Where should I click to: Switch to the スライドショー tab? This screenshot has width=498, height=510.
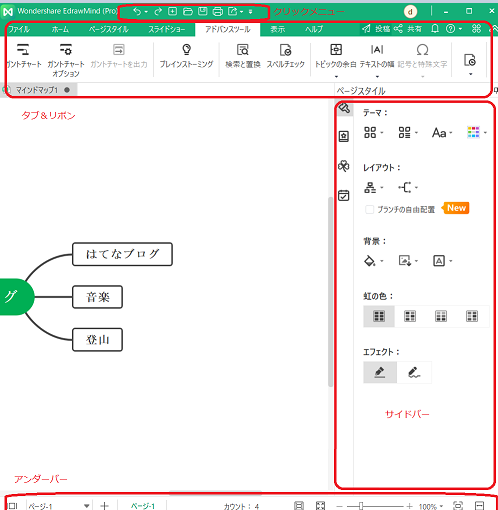point(167,29)
